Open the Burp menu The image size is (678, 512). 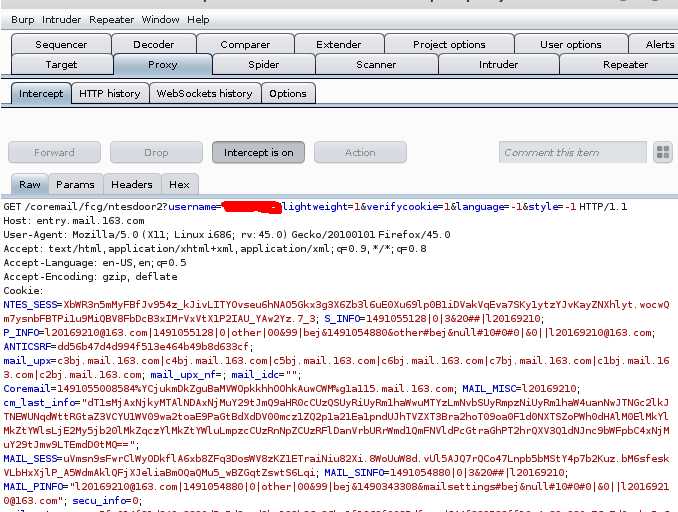22,20
